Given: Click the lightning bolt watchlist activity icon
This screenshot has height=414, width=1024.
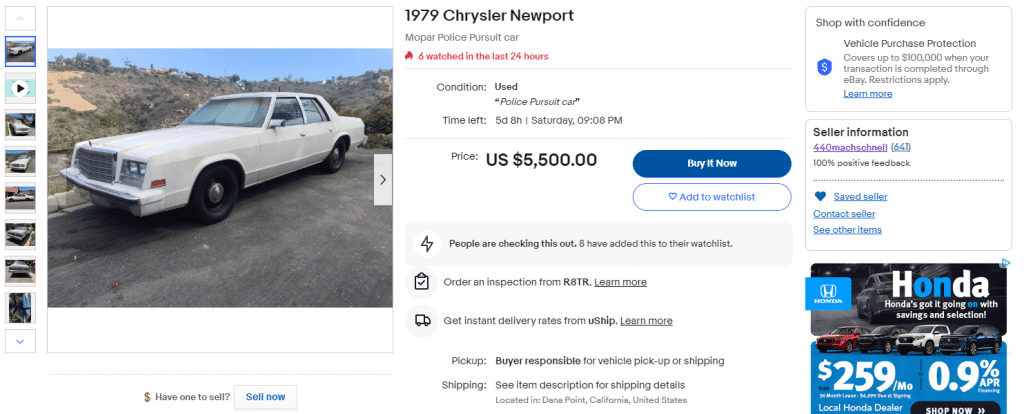Looking at the screenshot, I should [x=427, y=243].
